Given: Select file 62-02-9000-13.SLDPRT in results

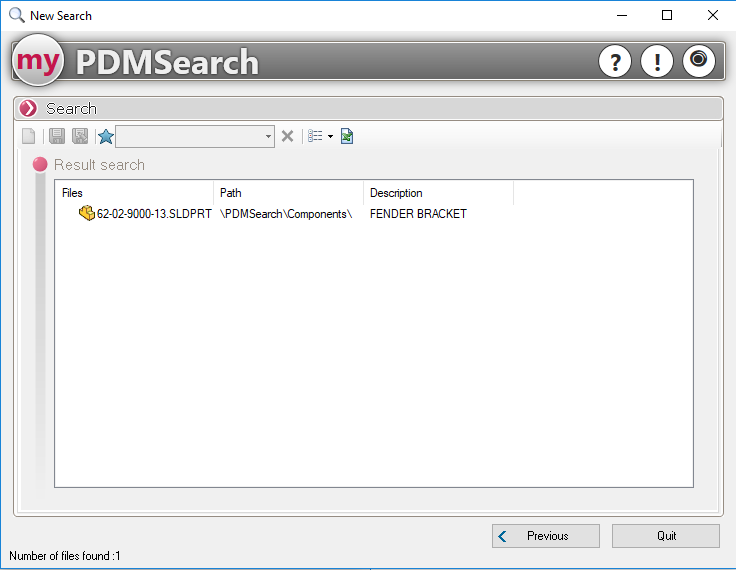Looking at the screenshot, I should coord(154,214).
